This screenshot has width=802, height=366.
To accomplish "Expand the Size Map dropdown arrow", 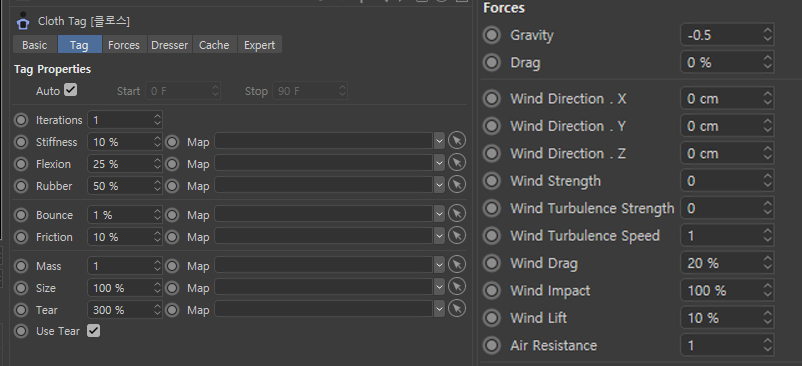I will 439,287.
